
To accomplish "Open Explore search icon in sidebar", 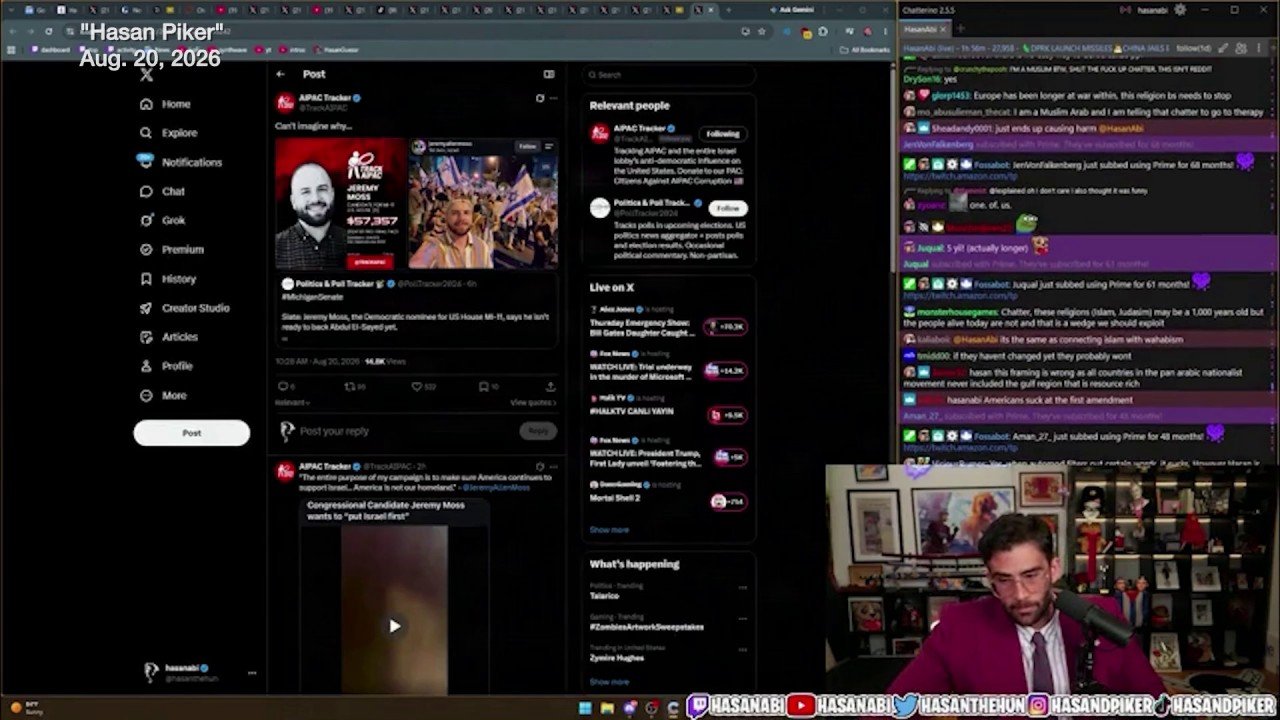I will (147, 133).
